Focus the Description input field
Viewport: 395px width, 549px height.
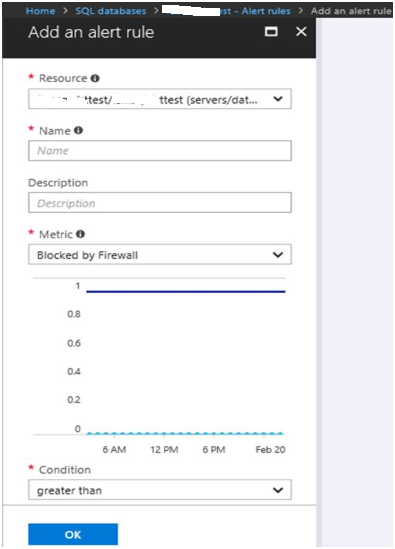[x=160, y=202]
